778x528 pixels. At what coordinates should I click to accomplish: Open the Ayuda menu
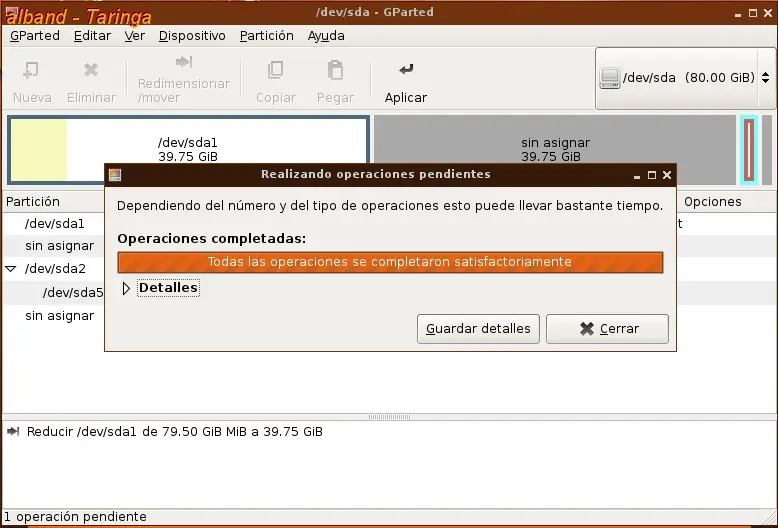tap(326, 36)
